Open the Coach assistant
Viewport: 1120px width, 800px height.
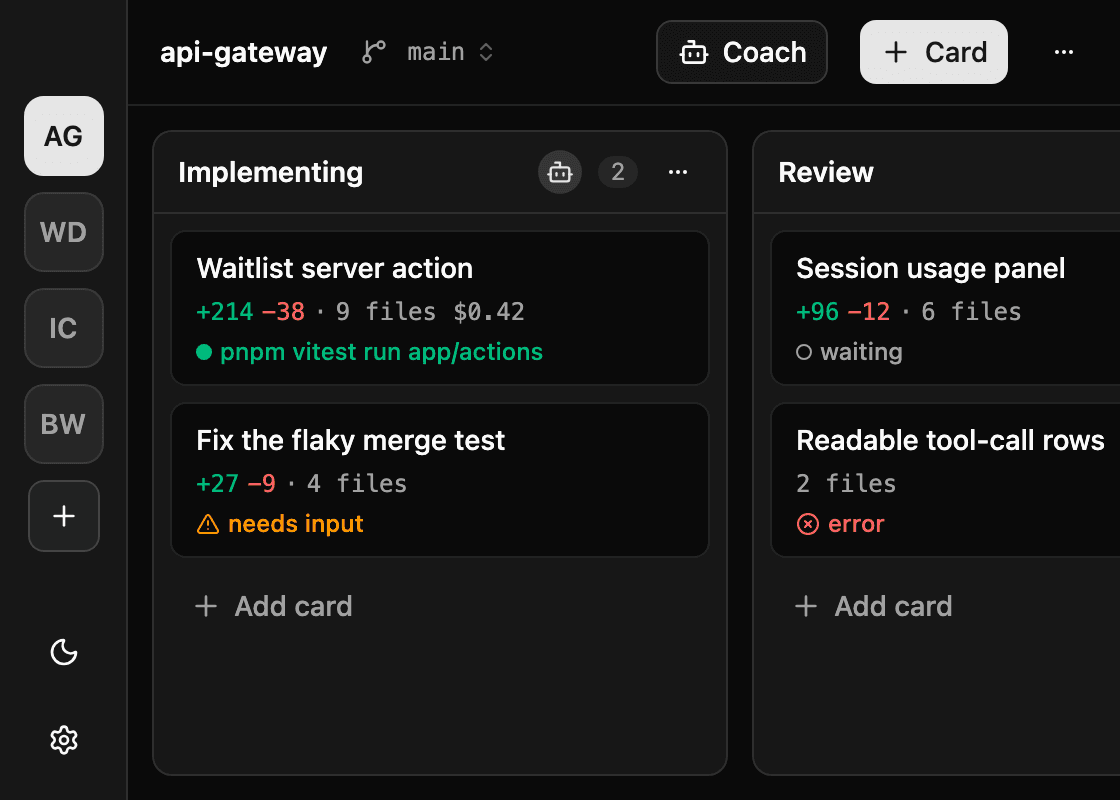pos(741,52)
